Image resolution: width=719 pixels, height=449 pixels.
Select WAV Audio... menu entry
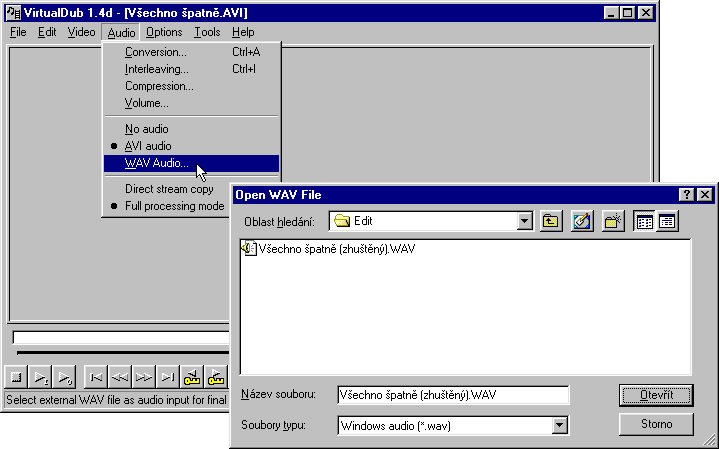point(191,163)
